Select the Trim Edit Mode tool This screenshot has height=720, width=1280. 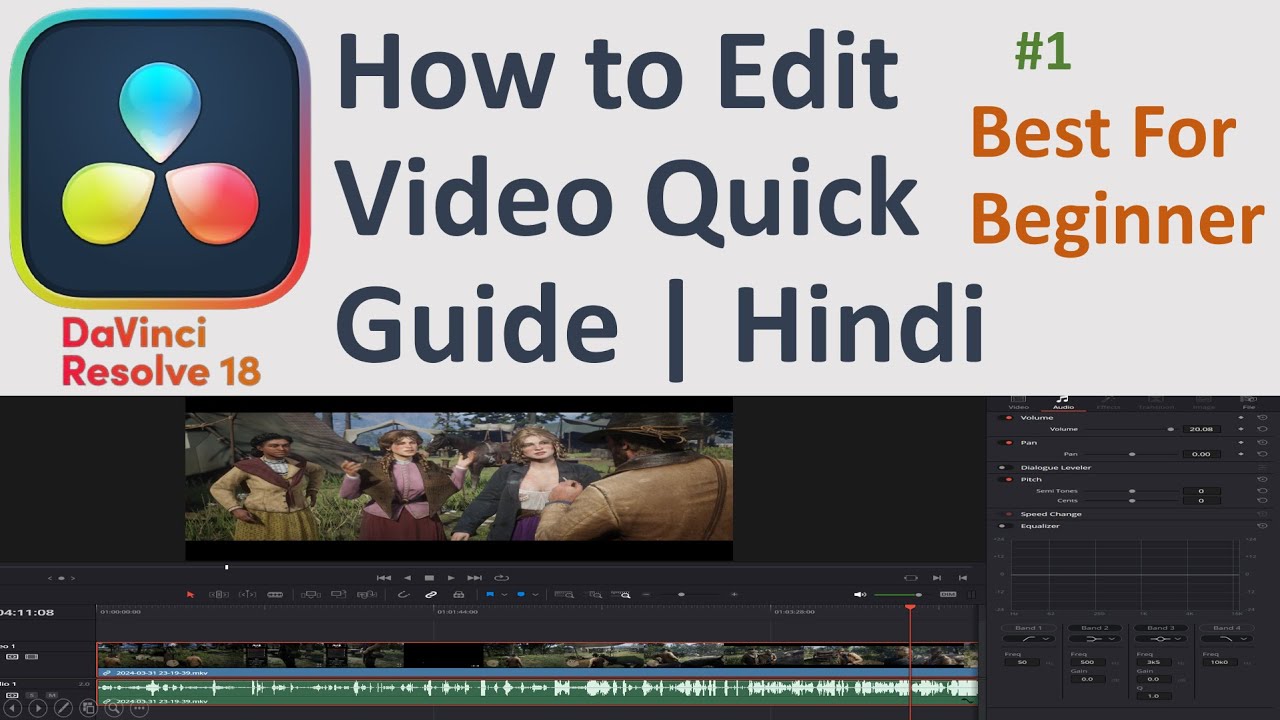point(218,594)
